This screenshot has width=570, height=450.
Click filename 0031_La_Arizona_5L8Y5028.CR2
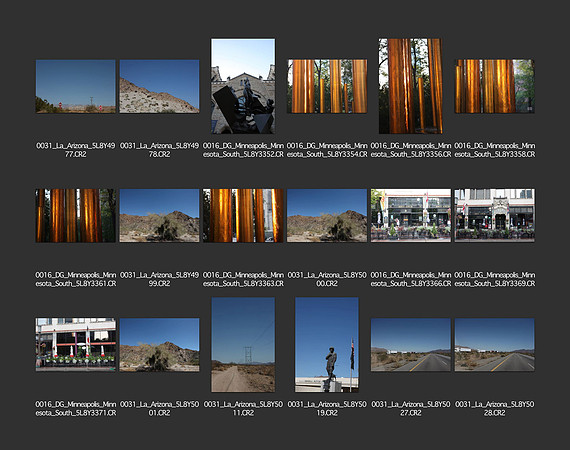point(495,409)
